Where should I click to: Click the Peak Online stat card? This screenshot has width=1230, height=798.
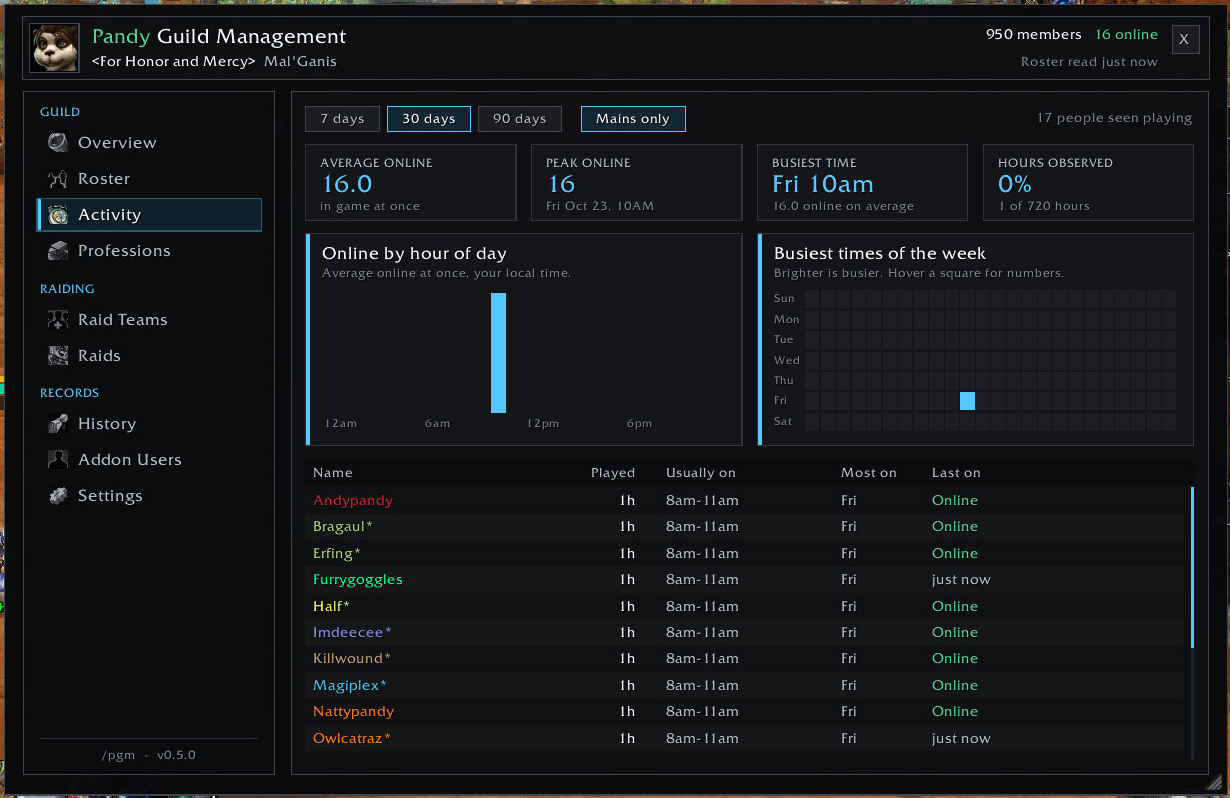pyautogui.click(x=637, y=182)
